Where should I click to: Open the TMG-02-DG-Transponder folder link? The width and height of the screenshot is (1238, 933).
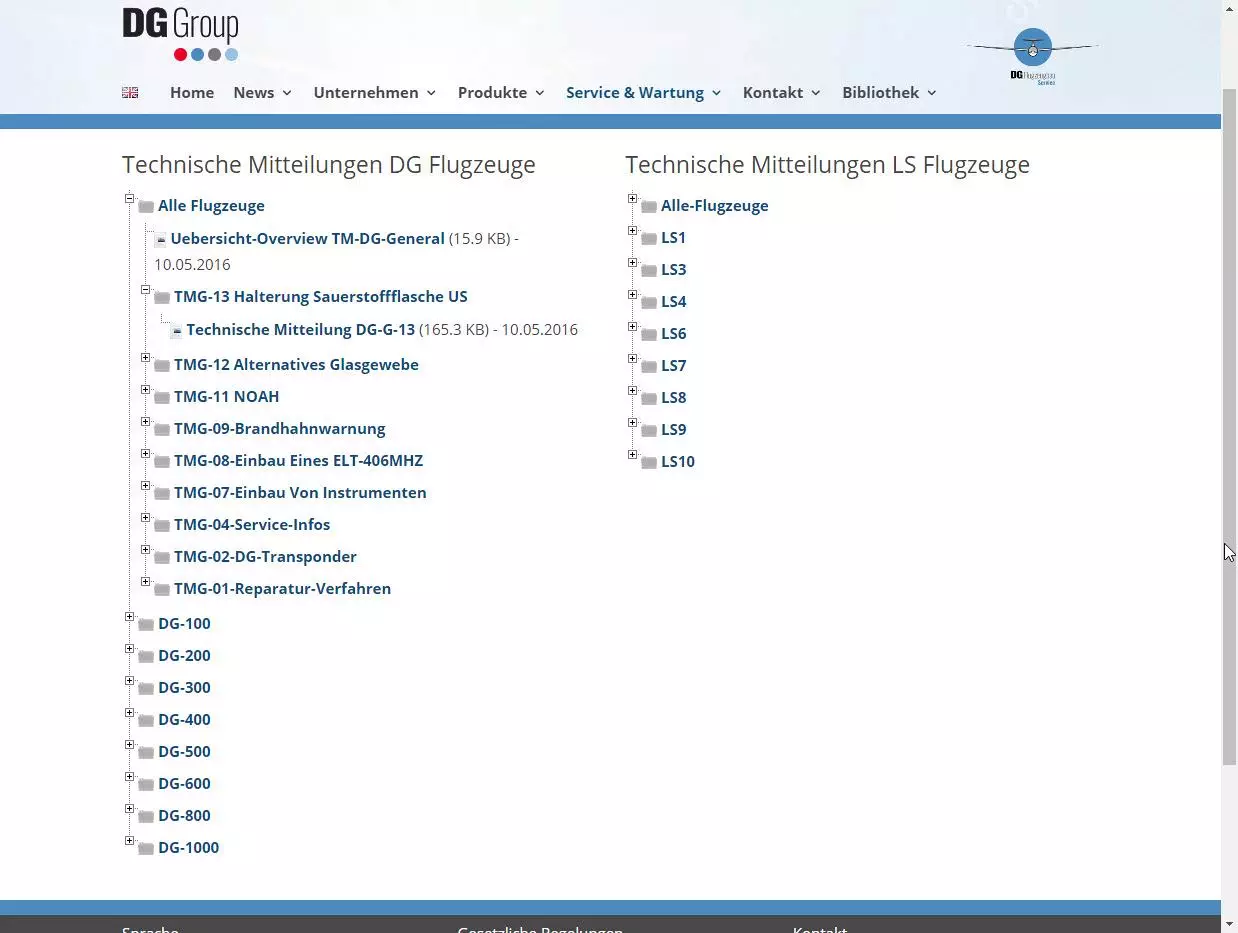[x=265, y=556]
